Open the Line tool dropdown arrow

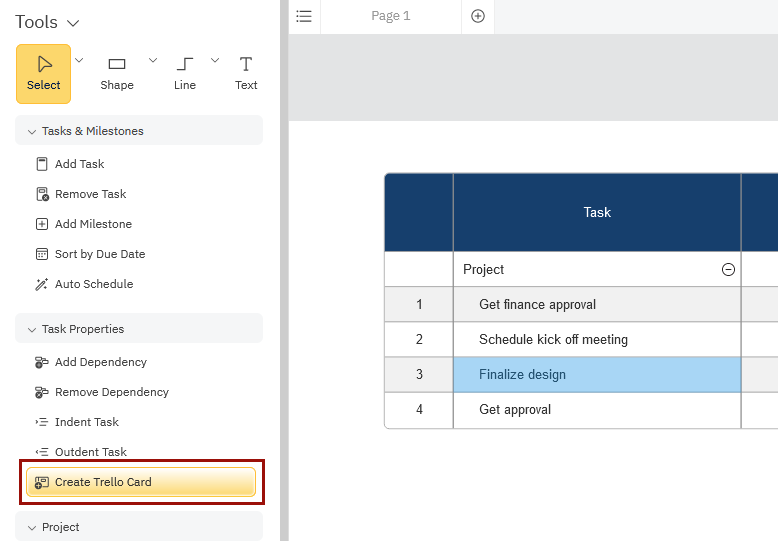coord(215,61)
